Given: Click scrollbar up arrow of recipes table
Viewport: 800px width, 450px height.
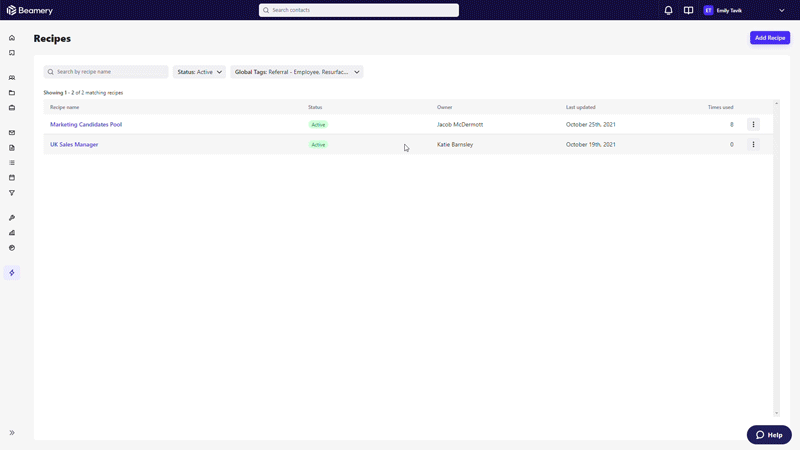Looking at the screenshot, I should pyautogui.click(x=777, y=104).
